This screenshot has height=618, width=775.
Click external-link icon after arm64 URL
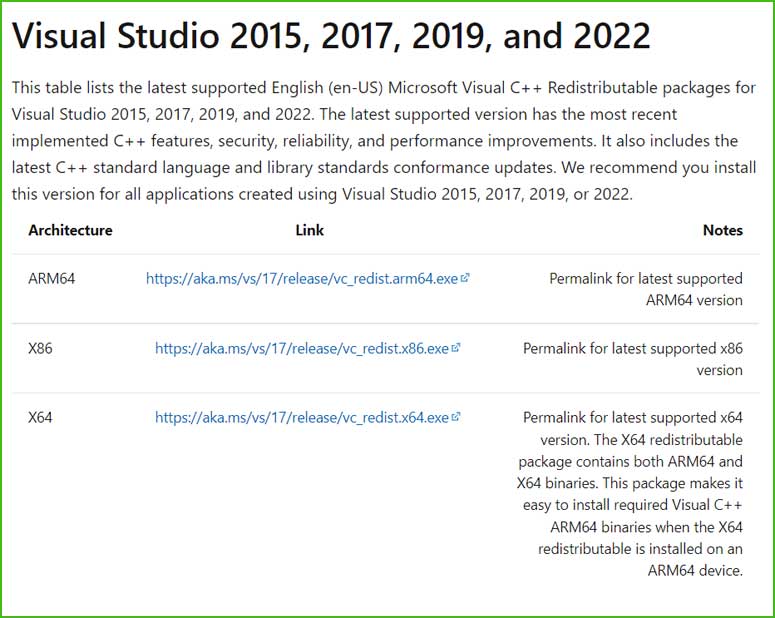pos(465,278)
